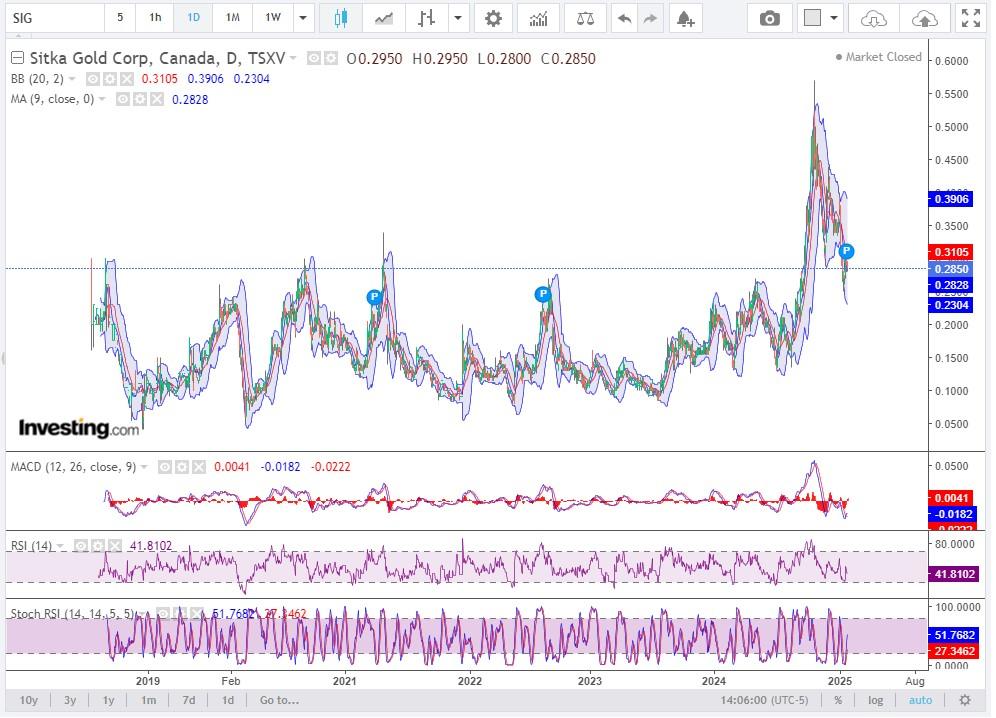Viewport: 996px width, 718px height.
Task: Open the drawing tools bar icon
Action: [x=426, y=18]
